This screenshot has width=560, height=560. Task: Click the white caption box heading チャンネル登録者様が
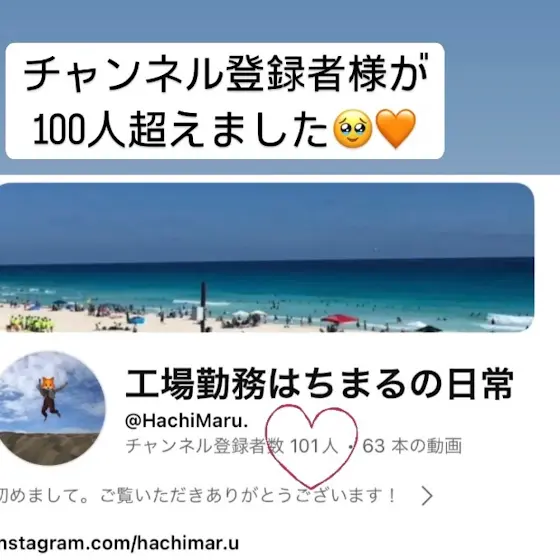[226, 75]
